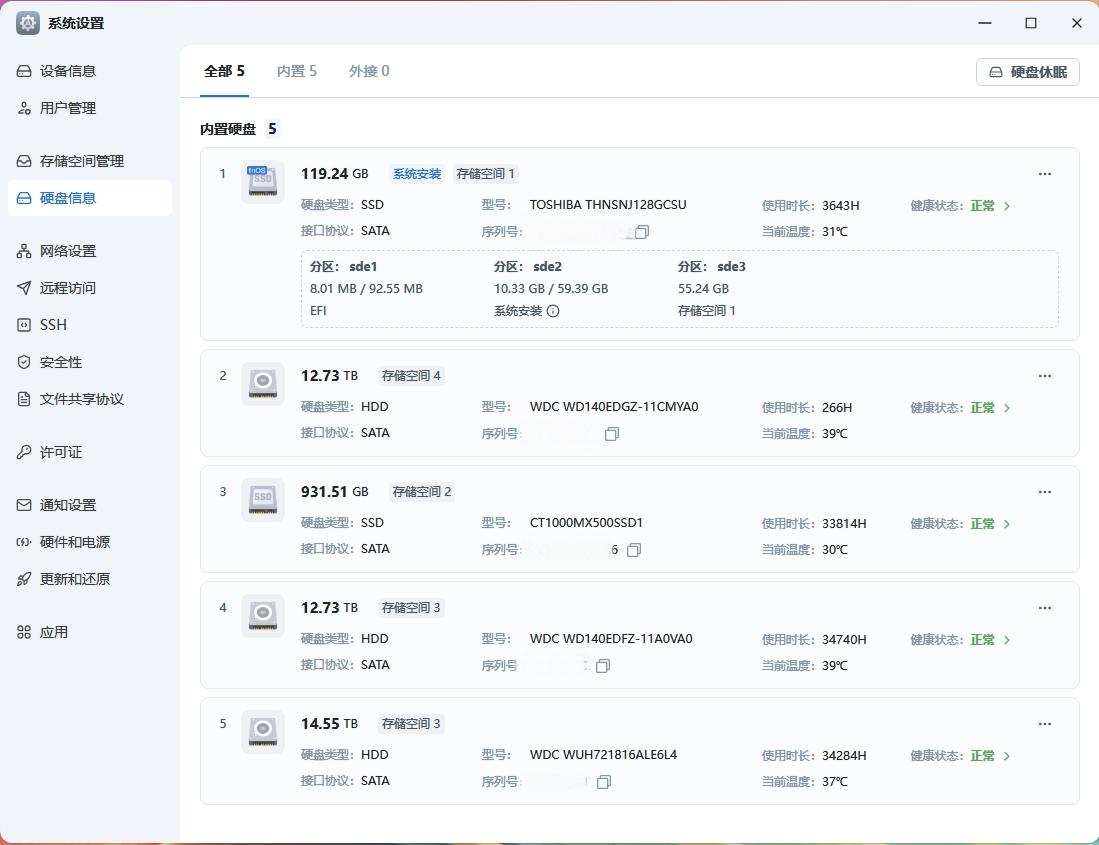Go to SSH settings page
Image resolution: width=1099 pixels, height=845 pixels.
[53, 325]
